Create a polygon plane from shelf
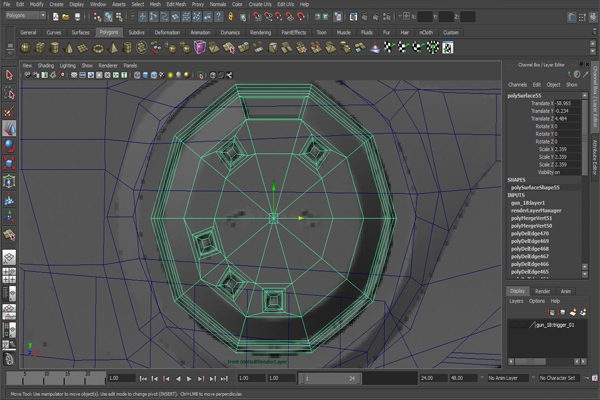600x400 pixels. [83, 48]
